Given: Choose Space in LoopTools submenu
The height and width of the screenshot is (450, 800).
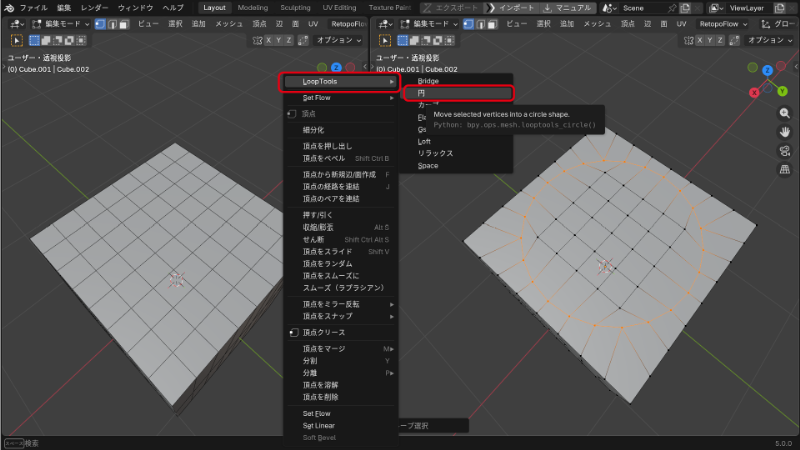Looking at the screenshot, I should pyautogui.click(x=458, y=166).
